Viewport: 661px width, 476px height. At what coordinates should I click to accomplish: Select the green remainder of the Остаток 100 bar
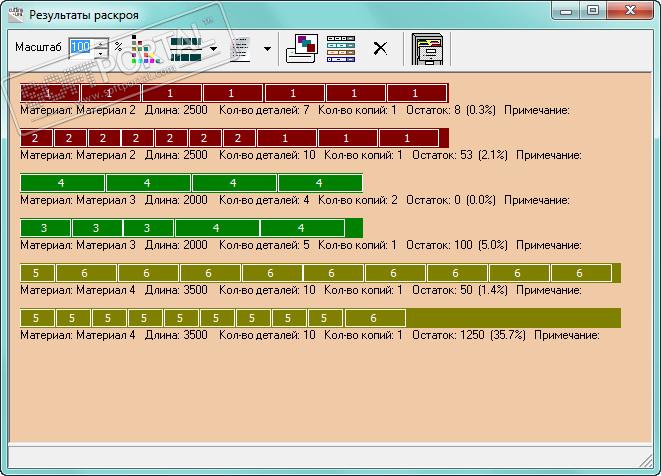click(354, 228)
